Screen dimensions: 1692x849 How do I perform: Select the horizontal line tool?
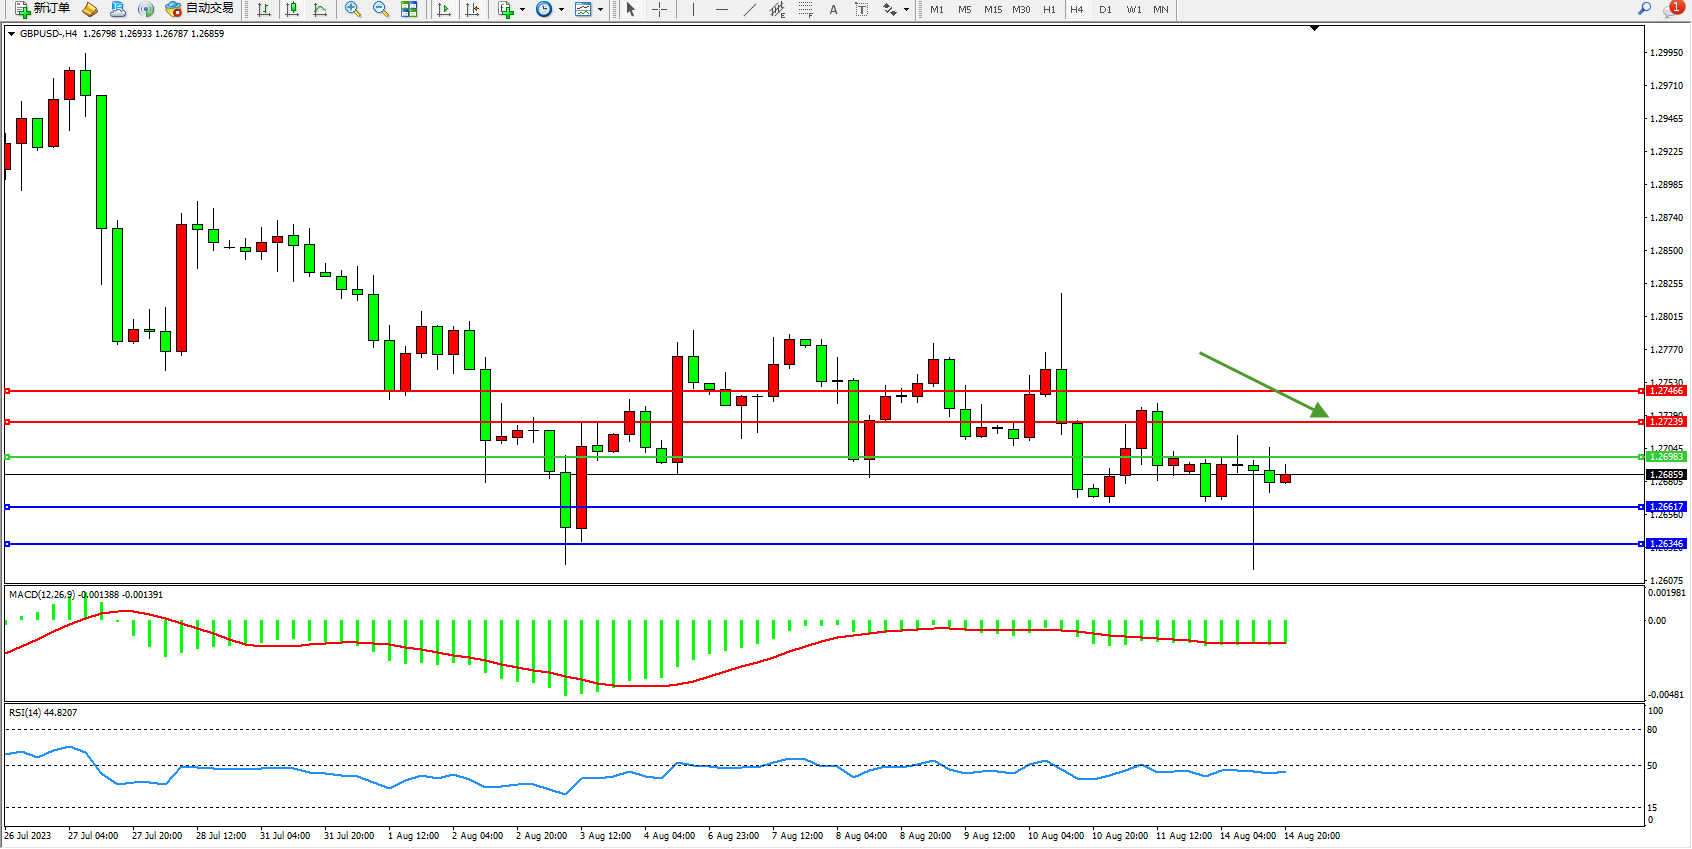pos(722,9)
